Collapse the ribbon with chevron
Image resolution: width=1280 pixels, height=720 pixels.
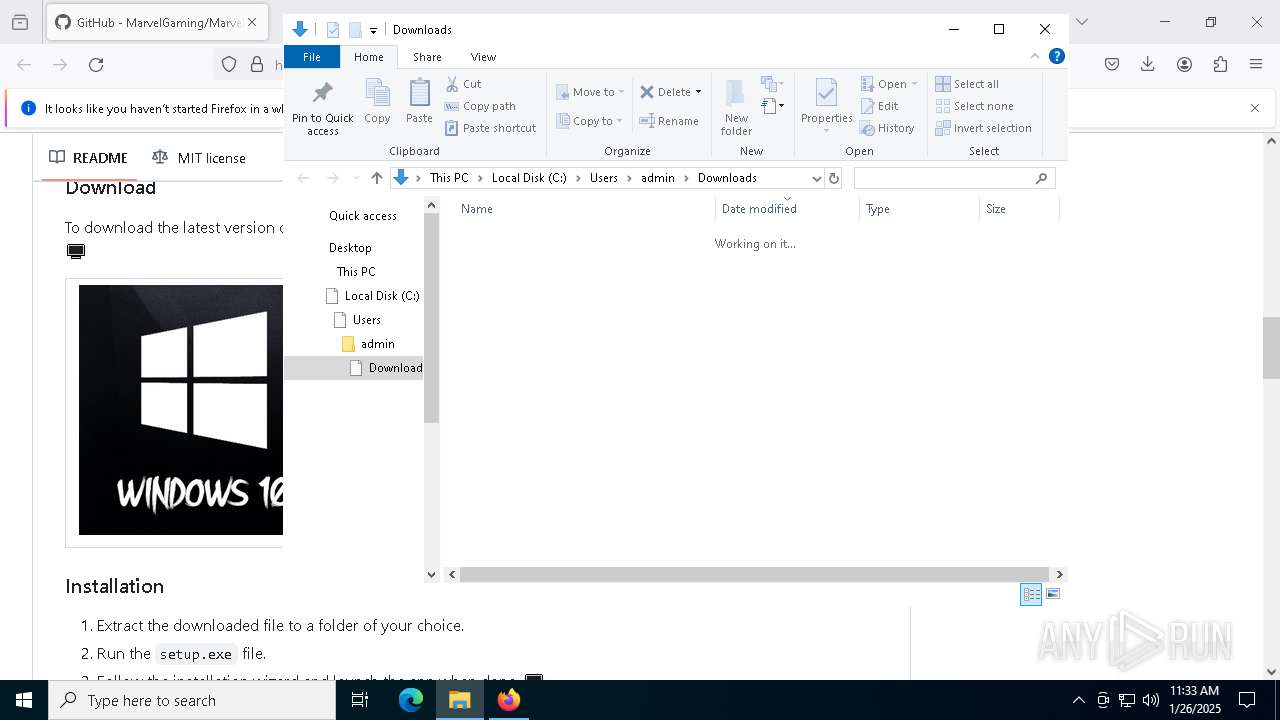point(1035,57)
